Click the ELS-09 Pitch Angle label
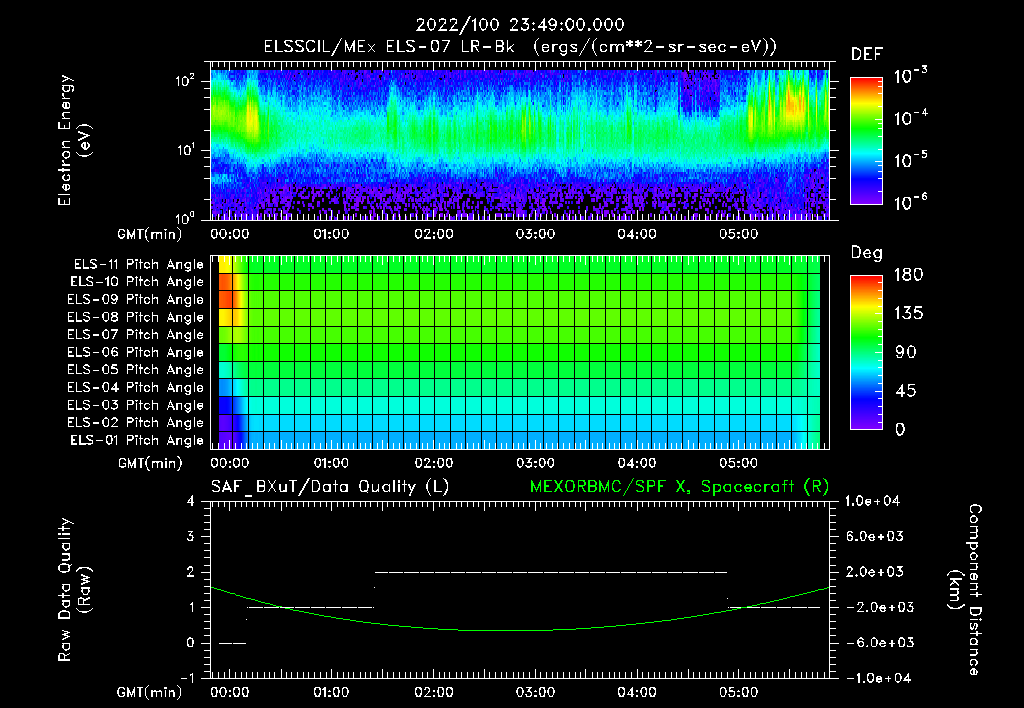 pyautogui.click(x=135, y=300)
